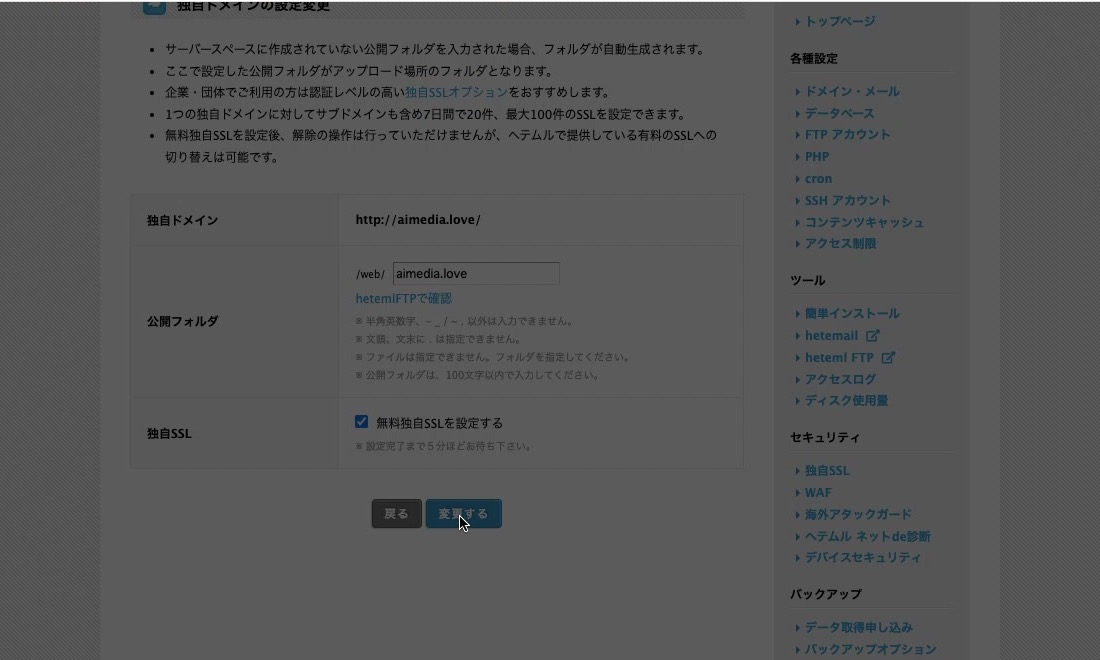Click the ツール section heading

807,281
